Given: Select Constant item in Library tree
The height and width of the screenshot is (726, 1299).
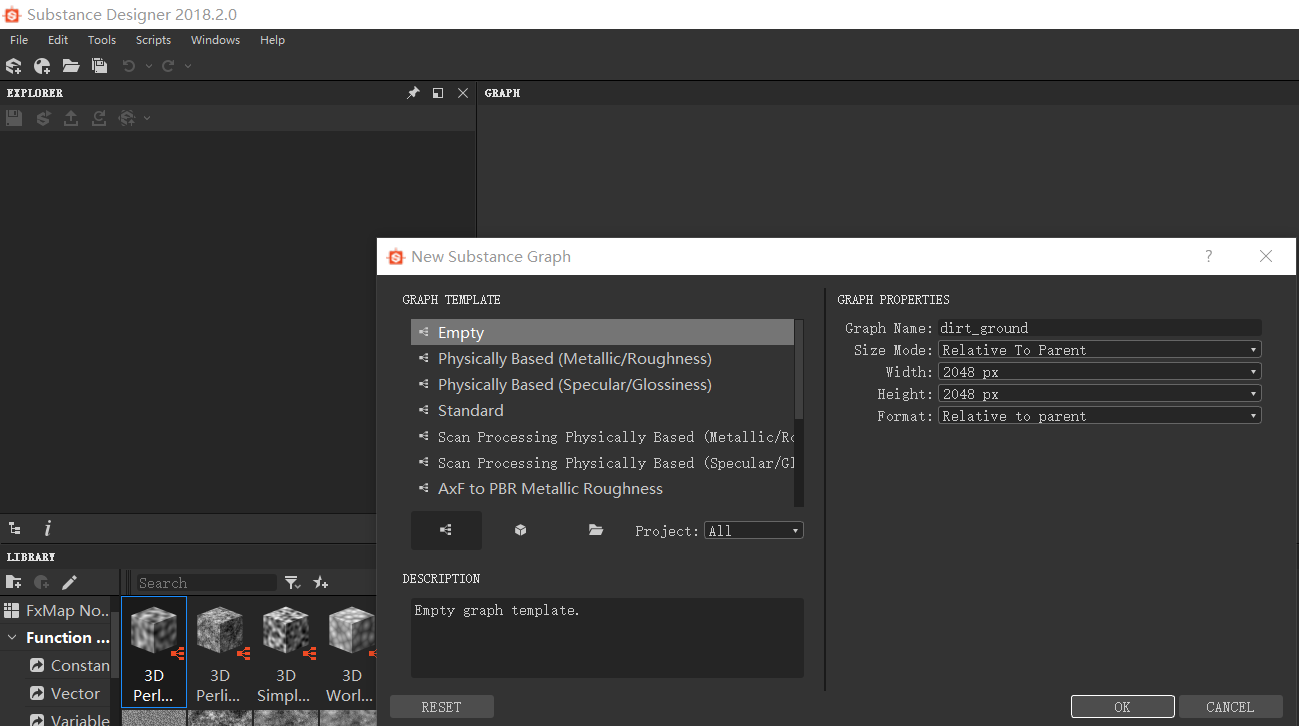Looking at the screenshot, I should coord(69,665).
